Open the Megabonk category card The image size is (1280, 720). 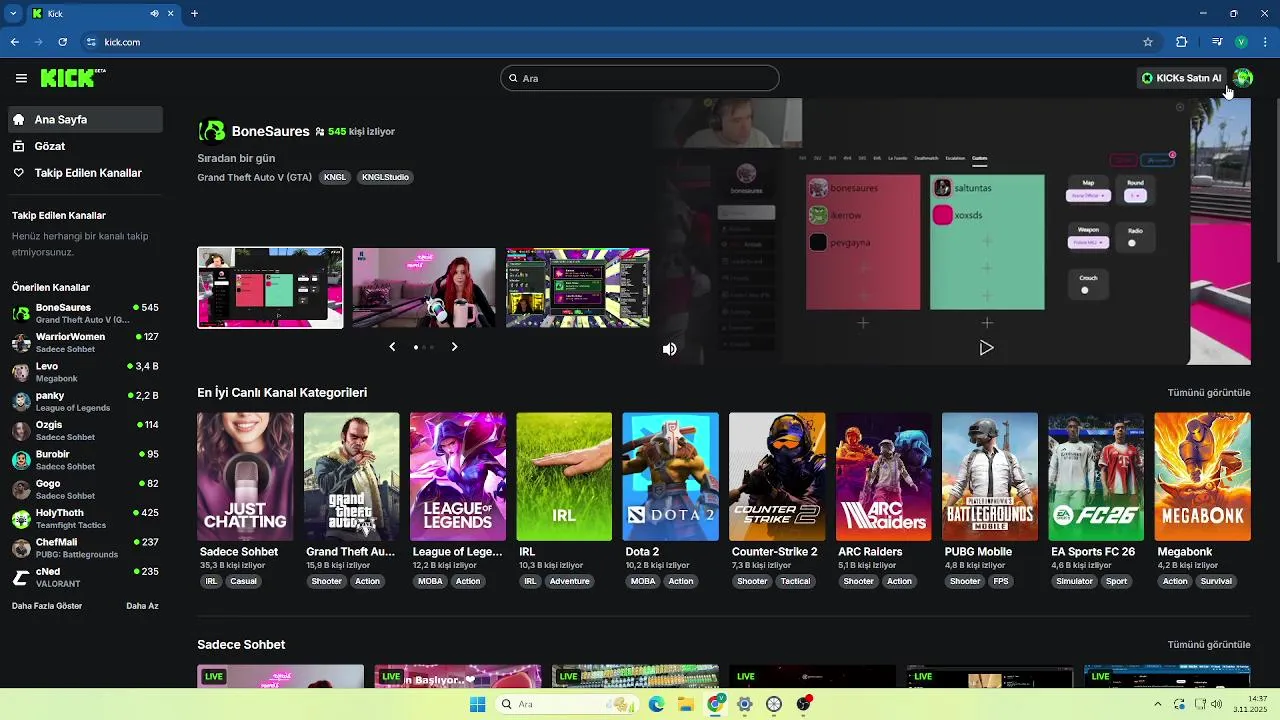[x=1203, y=477]
